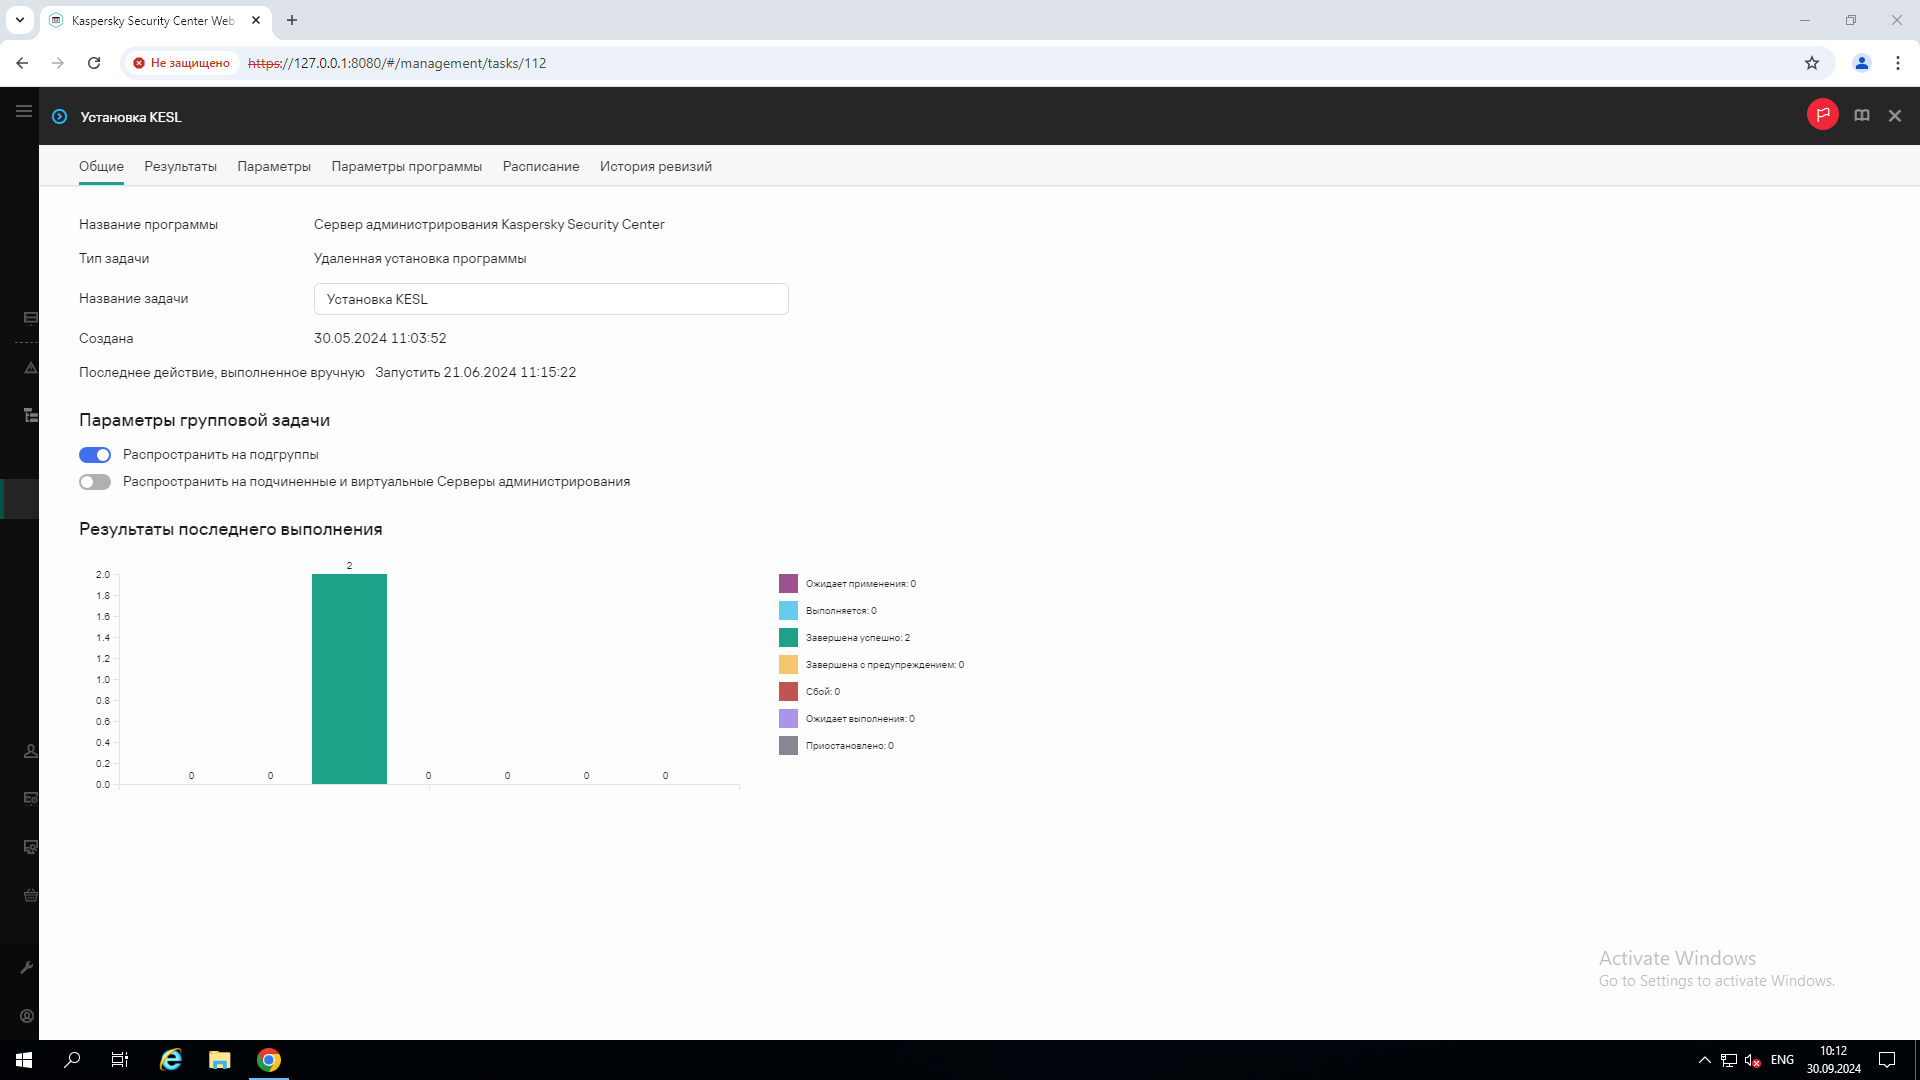Click the Не защищено security warning chip
Image resolution: width=1920 pixels, height=1080 pixels.
[x=182, y=63]
